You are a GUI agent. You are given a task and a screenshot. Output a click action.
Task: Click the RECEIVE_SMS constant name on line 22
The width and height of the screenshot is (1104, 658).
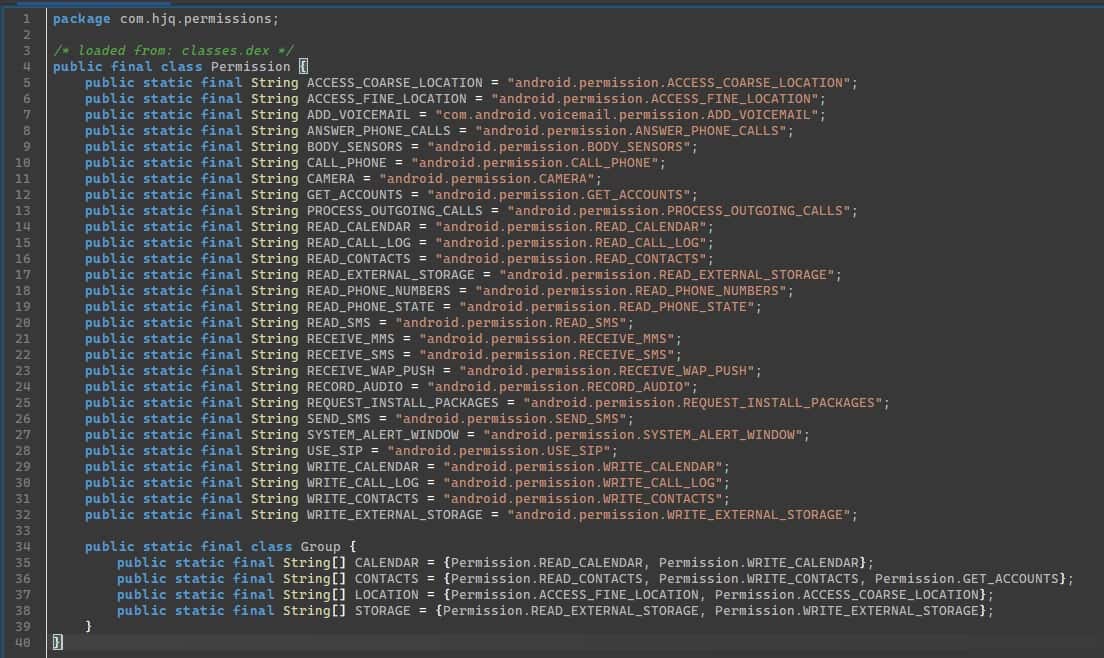[x=350, y=355]
